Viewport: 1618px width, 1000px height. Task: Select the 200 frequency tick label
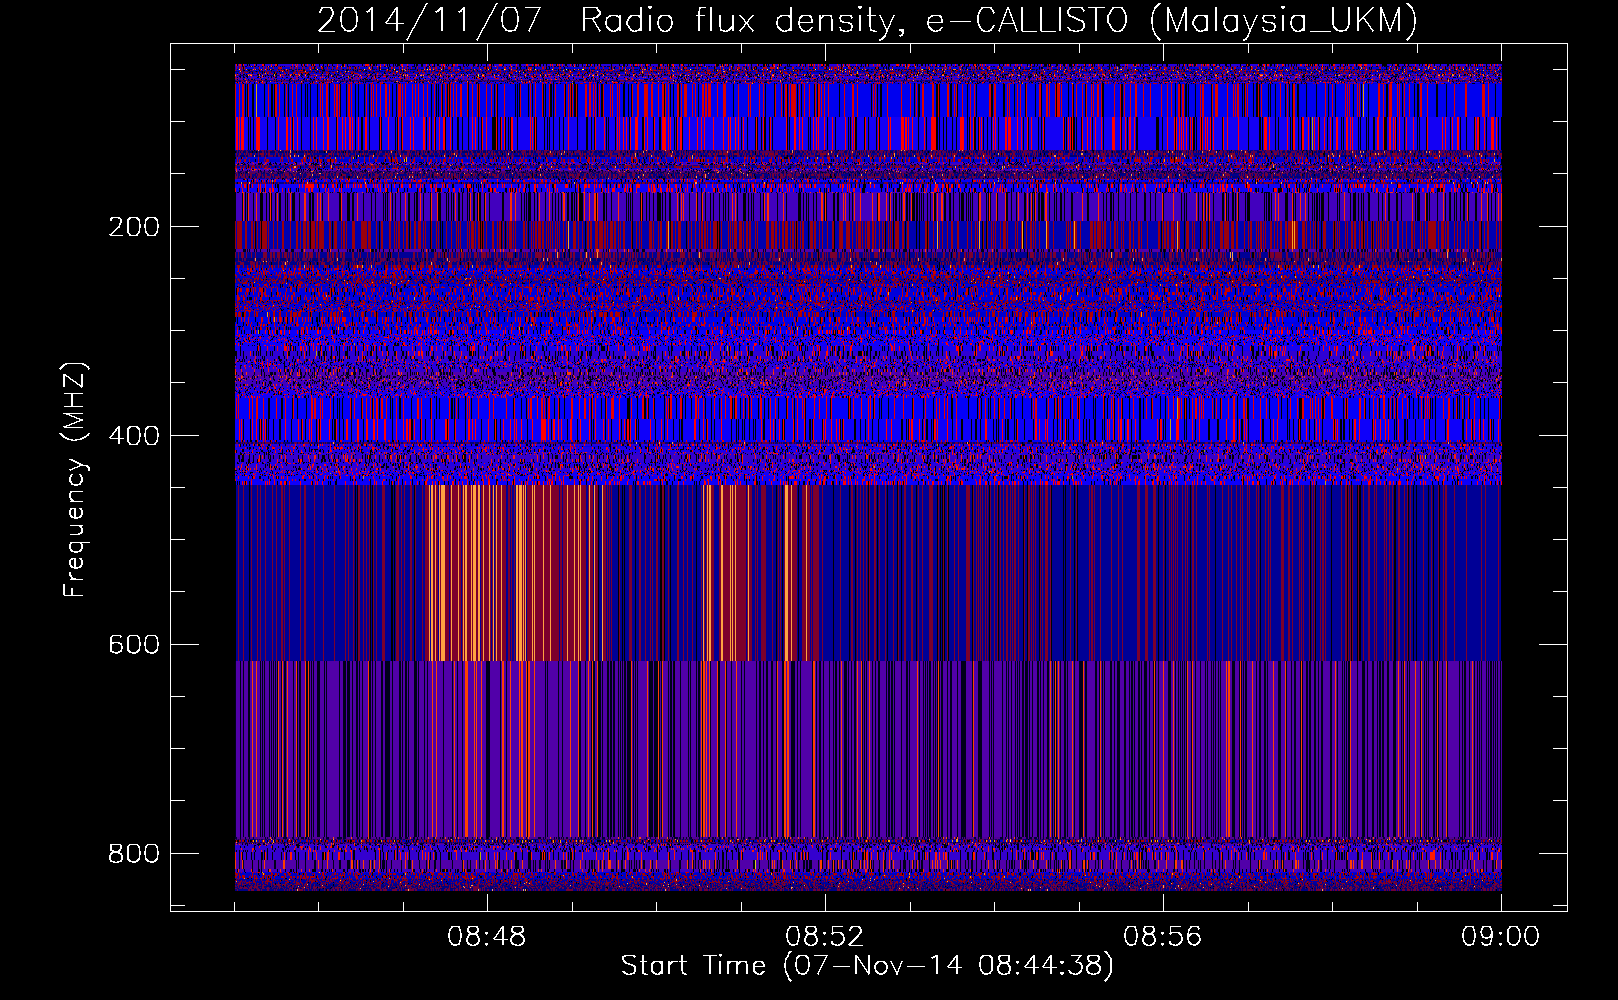[x=134, y=227]
